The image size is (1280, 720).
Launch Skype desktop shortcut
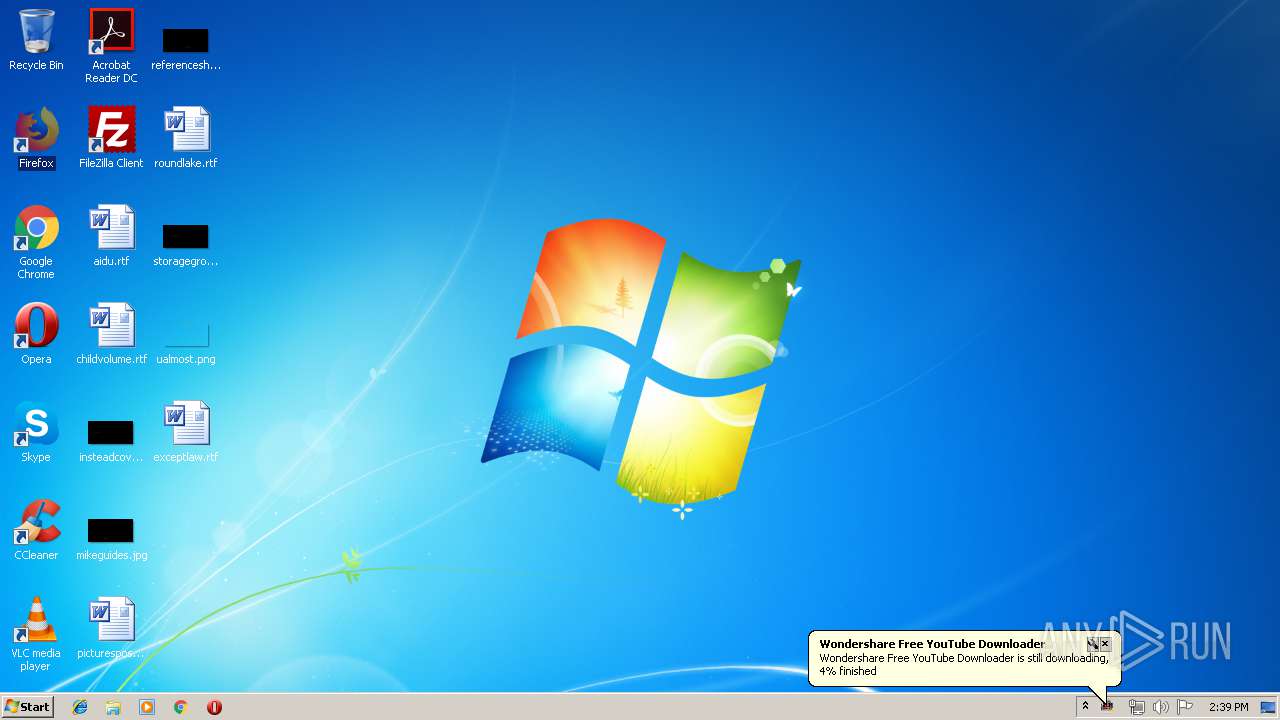click(36, 432)
